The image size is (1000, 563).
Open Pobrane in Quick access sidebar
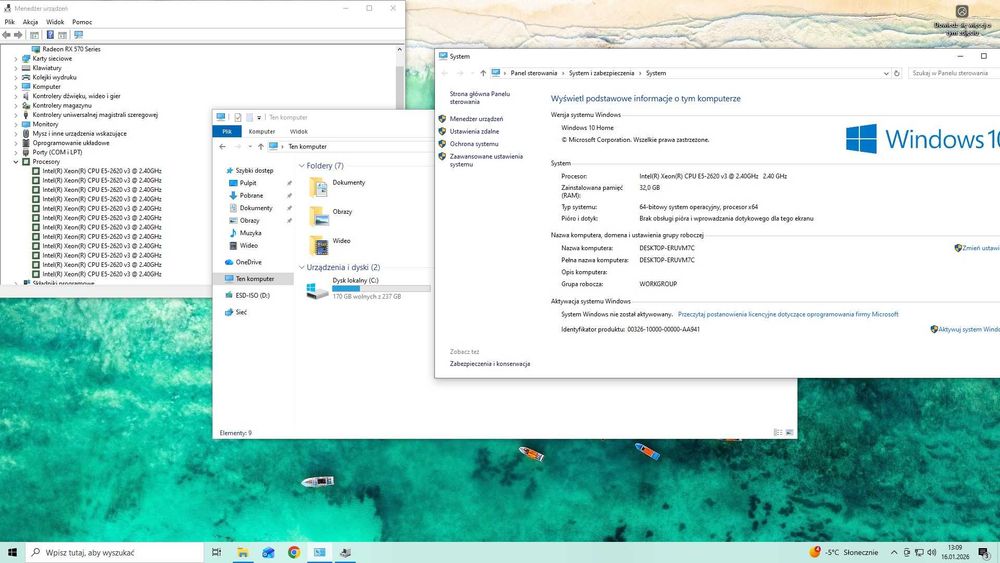coord(251,196)
